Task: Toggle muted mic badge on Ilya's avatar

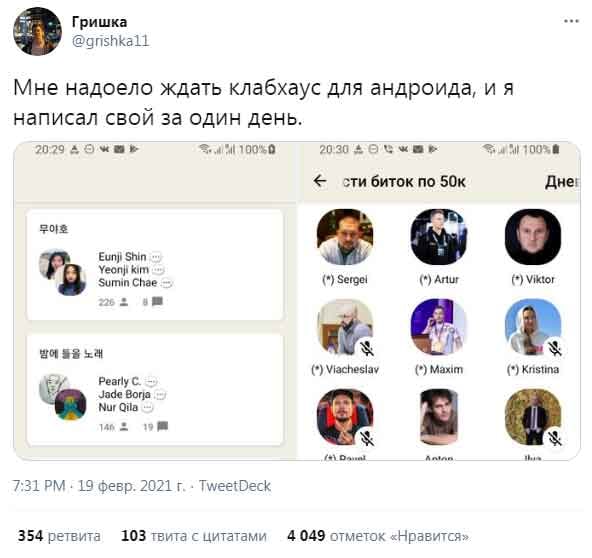Action: [x=554, y=438]
